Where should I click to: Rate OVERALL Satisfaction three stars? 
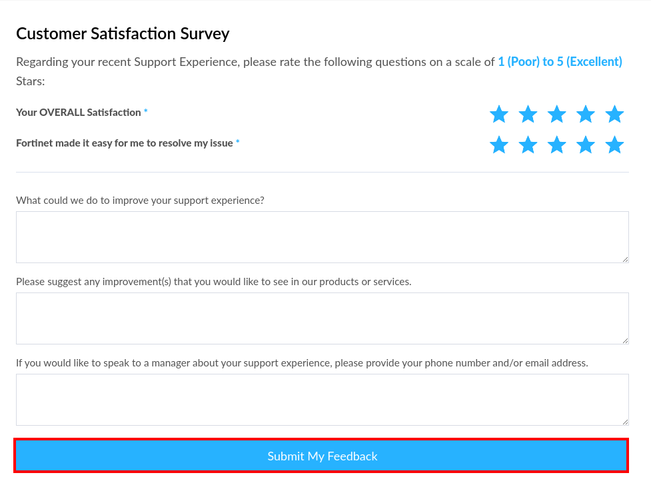click(557, 114)
